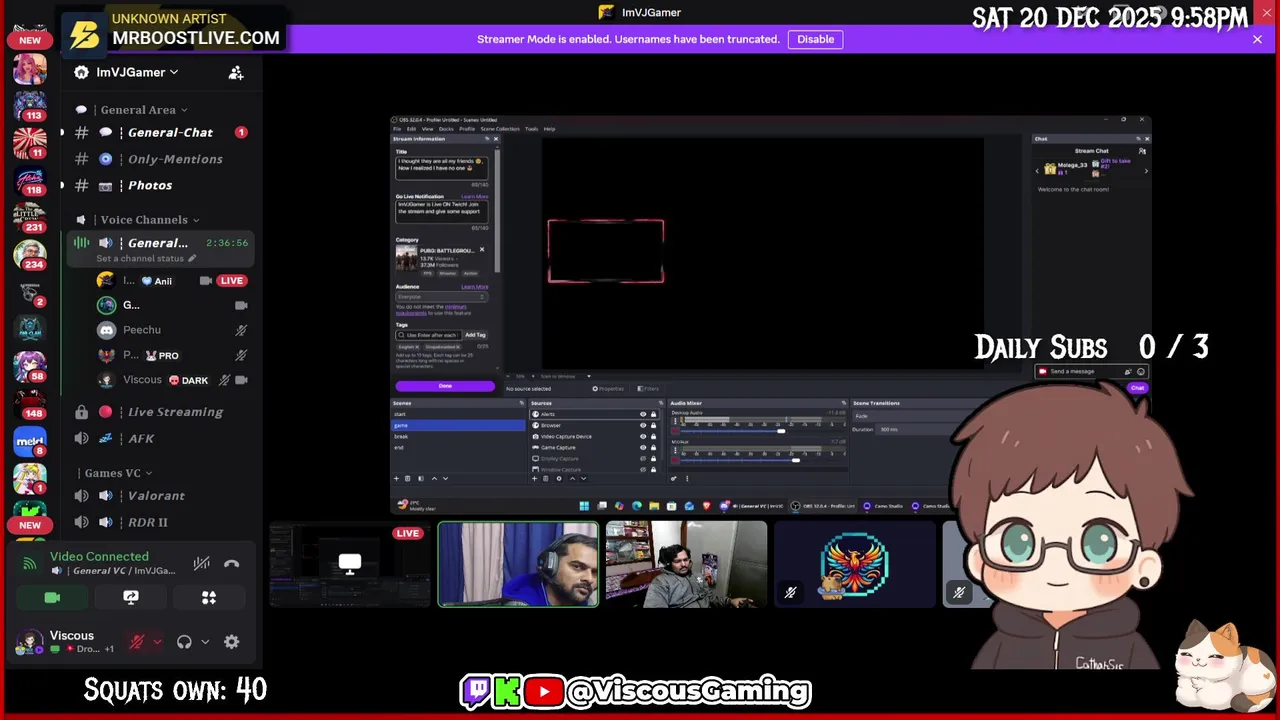The image size is (1280, 720).
Task: Select the user with the PRO tag
Action: click(x=172, y=355)
